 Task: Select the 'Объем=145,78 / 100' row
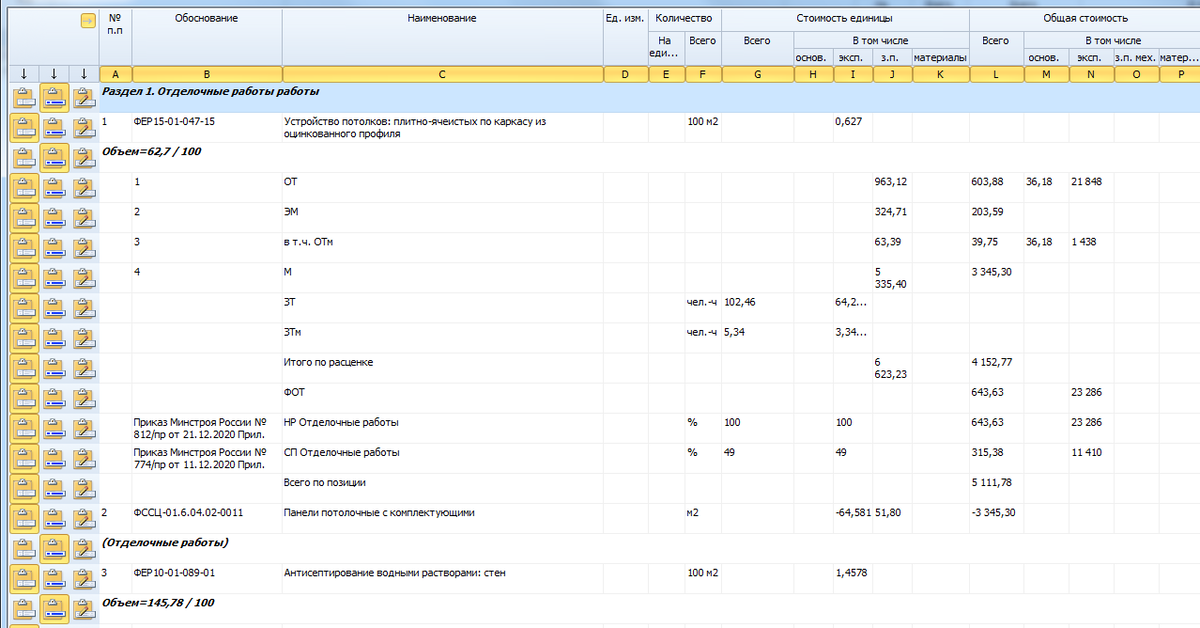coord(649,608)
